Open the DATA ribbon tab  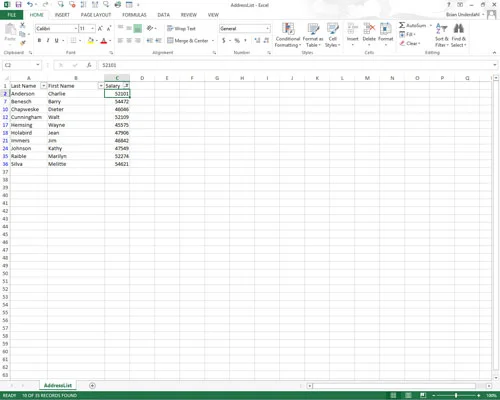click(x=163, y=15)
